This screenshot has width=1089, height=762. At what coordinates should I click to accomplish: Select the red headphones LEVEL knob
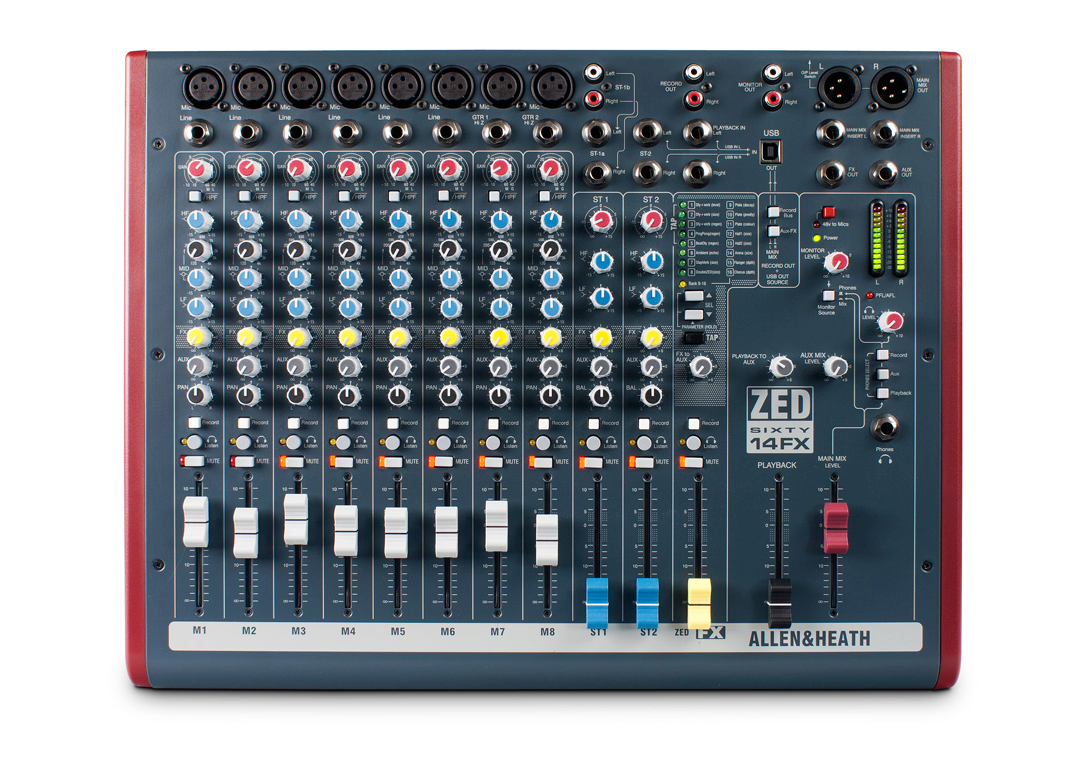click(x=890, y=322)
